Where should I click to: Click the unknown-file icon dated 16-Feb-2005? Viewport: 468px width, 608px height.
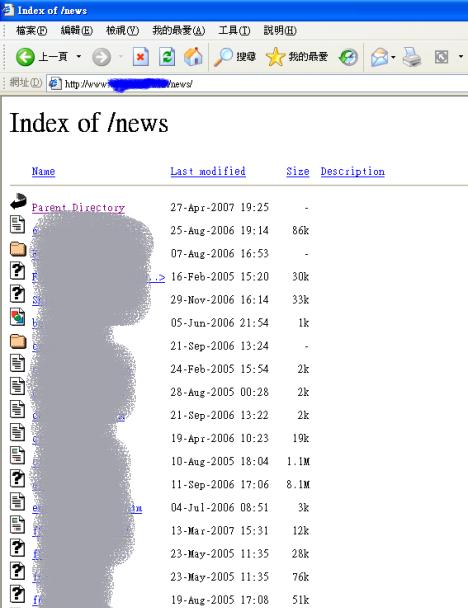(x=17, y=271)
